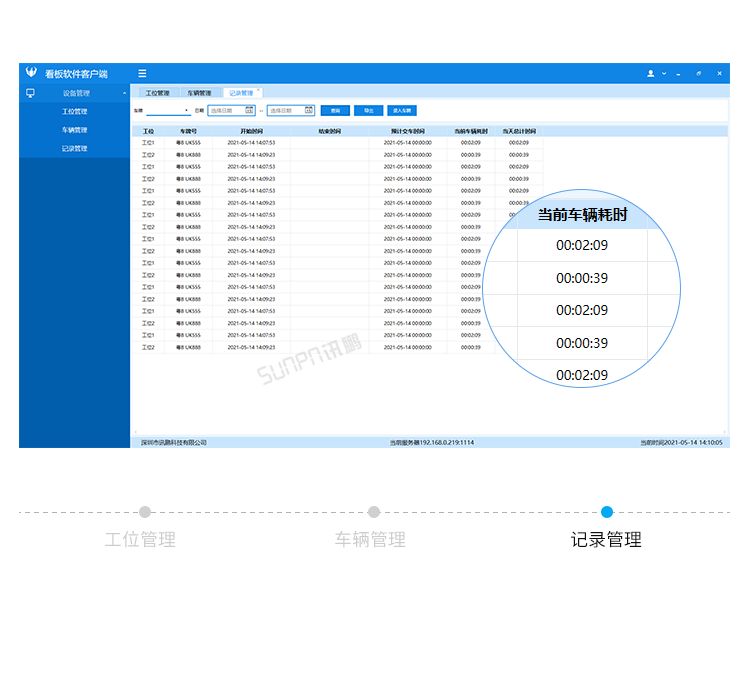Select 记录管理 in the sidebar
Image resolution: width=750 pixels, height=678 pixels.
coord(74,148)
